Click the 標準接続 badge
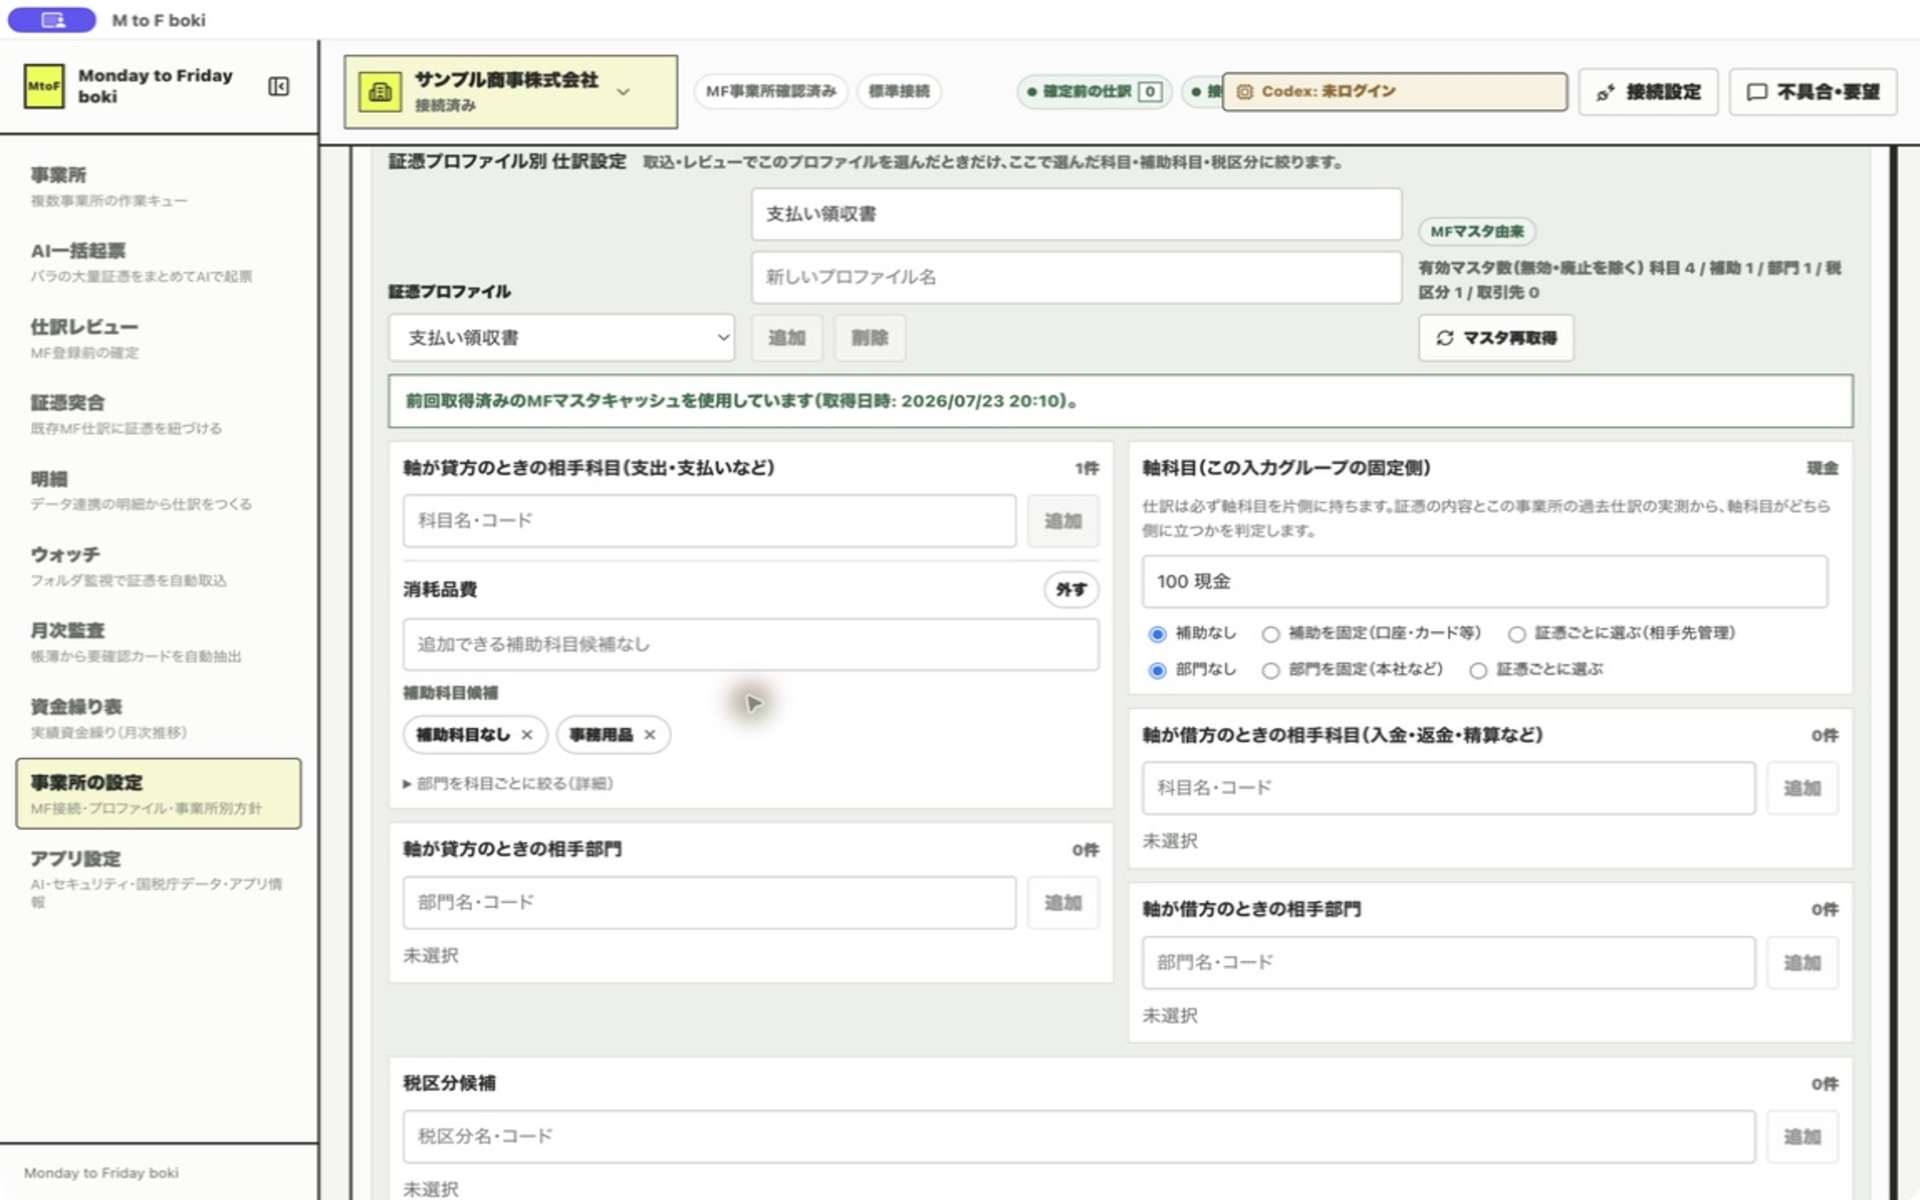1920x1200 pixels. 899,92
